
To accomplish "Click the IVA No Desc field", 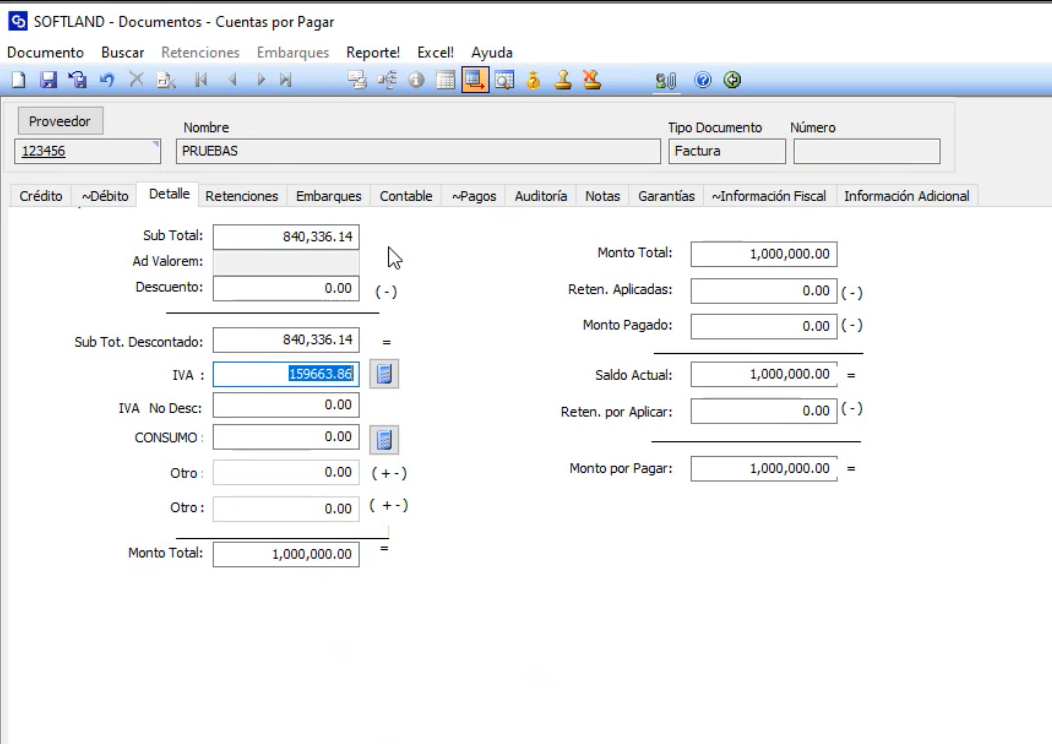I will (x=286, y=405).
